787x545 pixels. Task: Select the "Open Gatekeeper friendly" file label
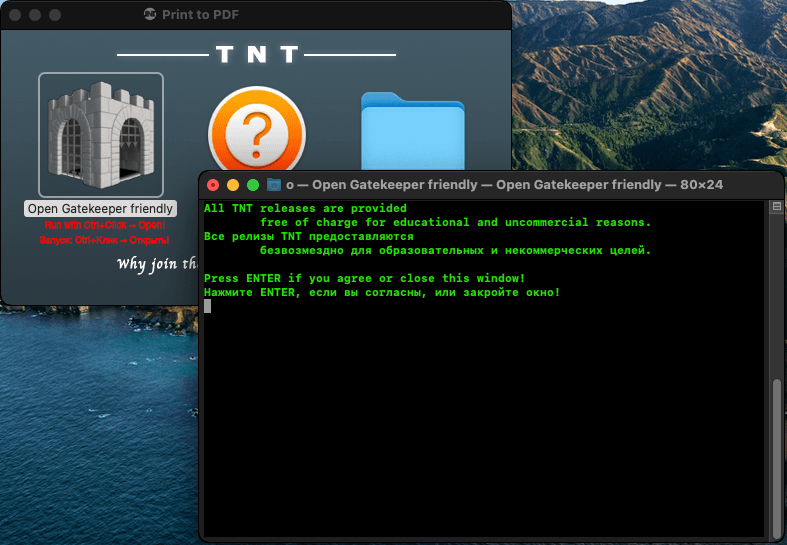pos(100,209)
